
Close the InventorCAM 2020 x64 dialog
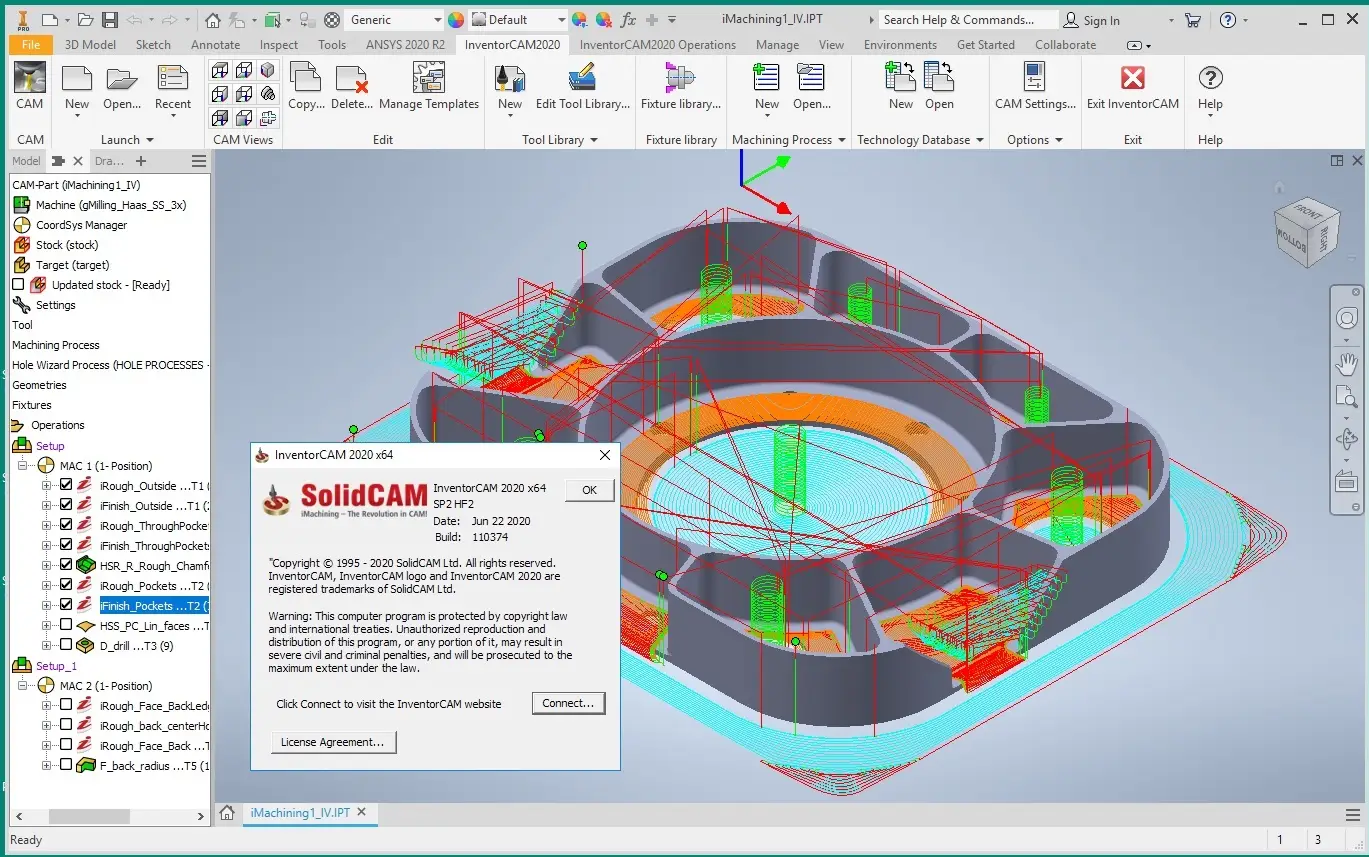[604, 455]
